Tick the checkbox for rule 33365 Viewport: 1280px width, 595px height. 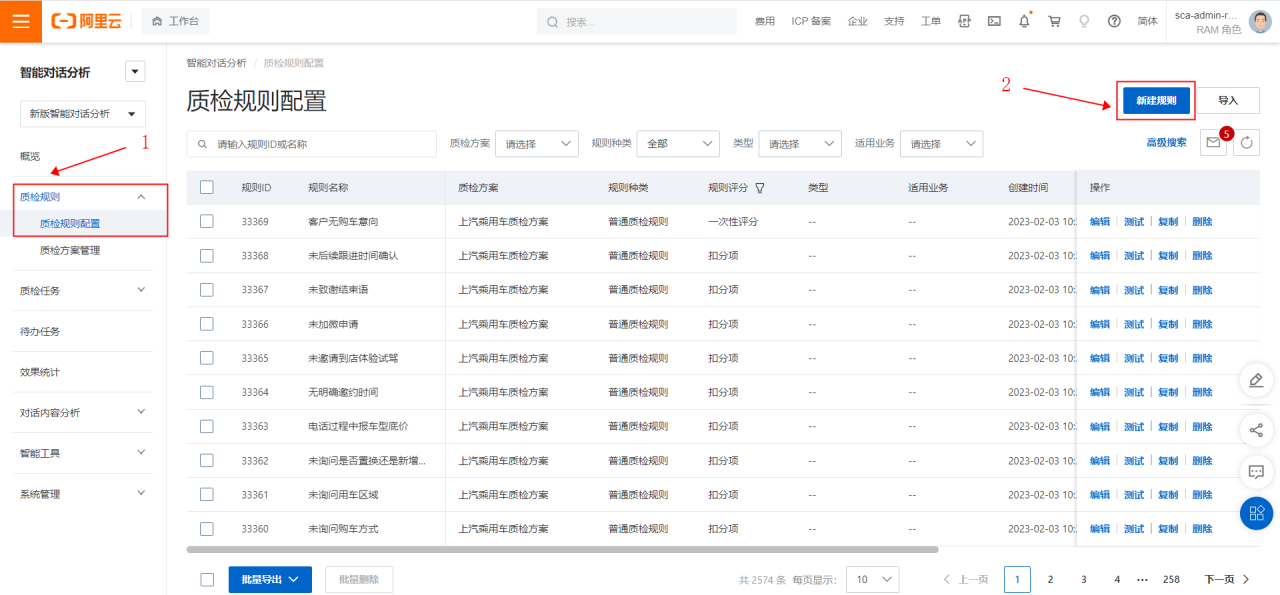point(207,358)
